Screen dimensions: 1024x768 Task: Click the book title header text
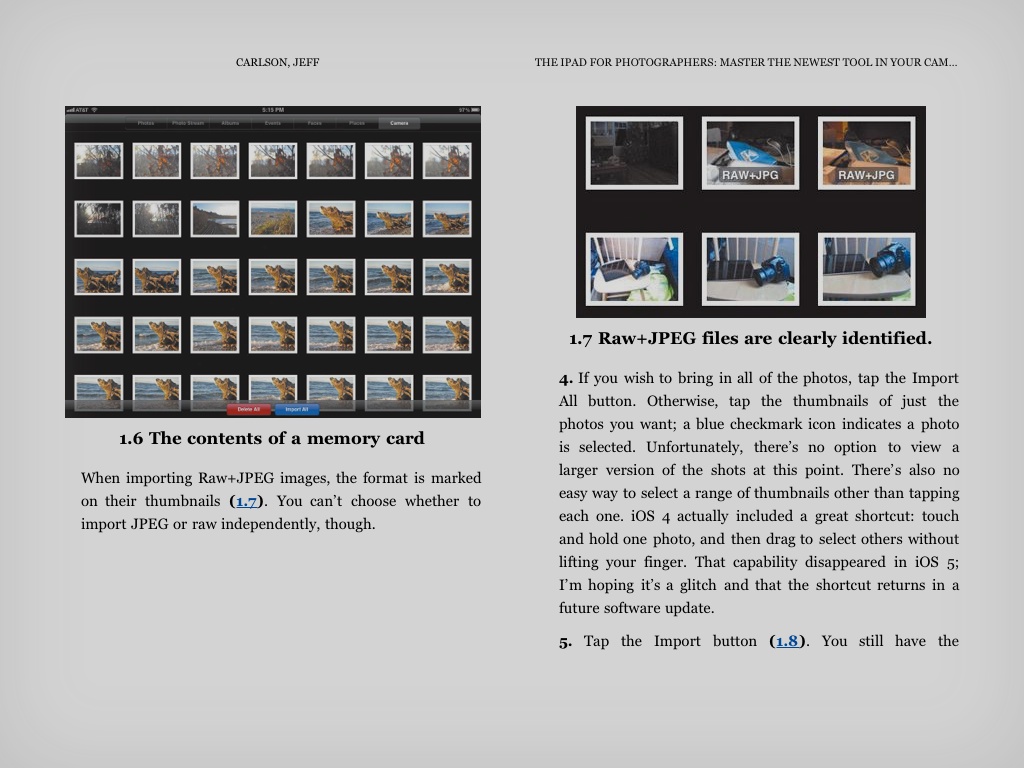click(746, 63)
